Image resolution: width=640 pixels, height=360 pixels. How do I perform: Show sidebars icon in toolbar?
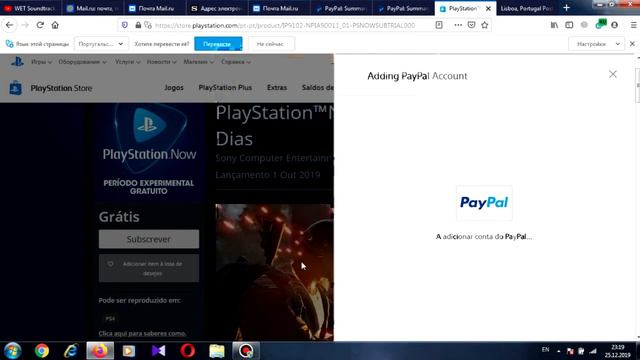(569, 25)
